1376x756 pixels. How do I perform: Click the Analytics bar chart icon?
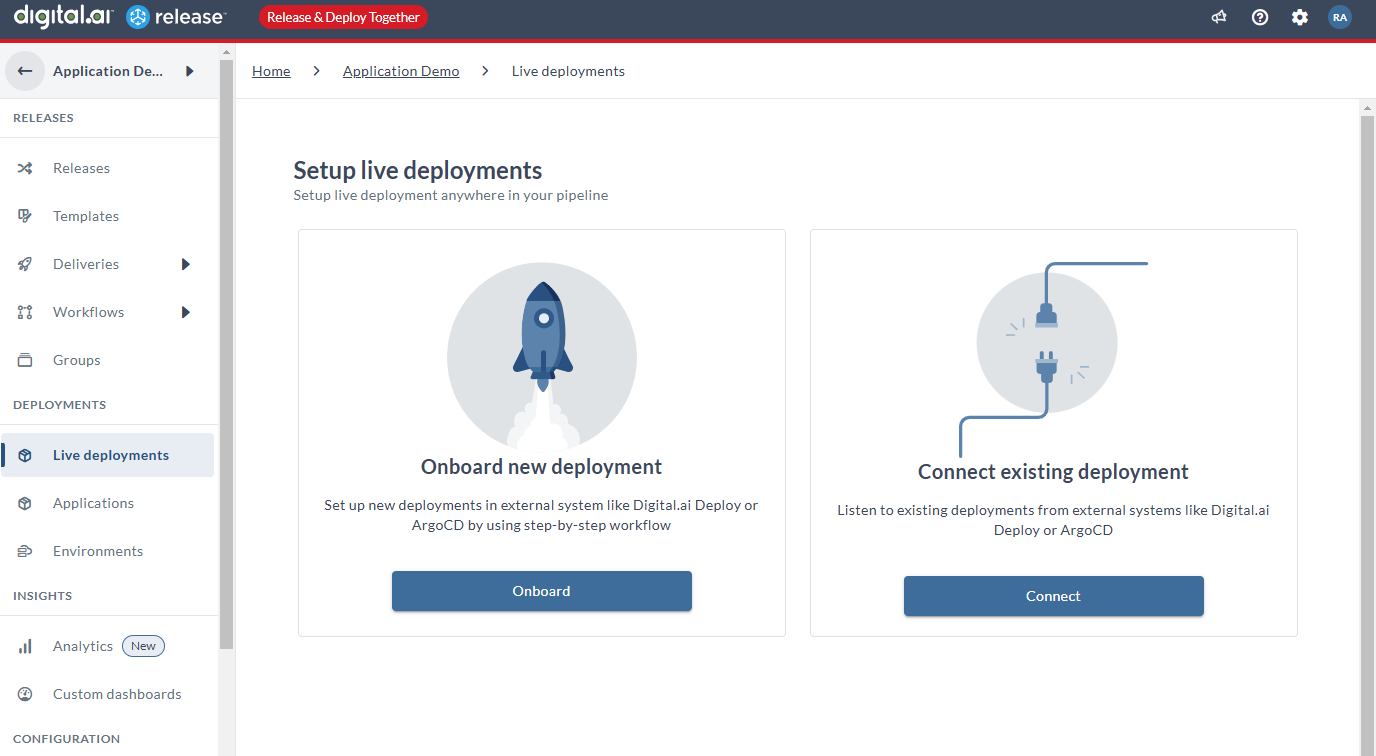[x=25, y=646]
